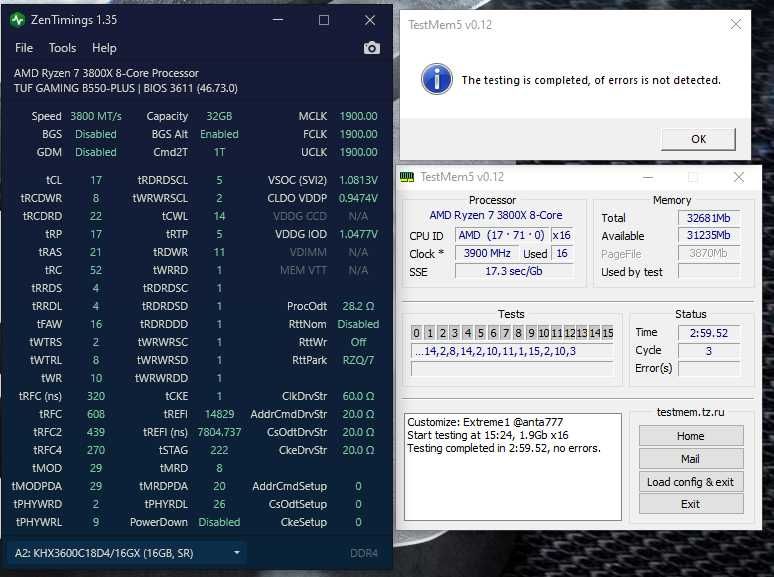Click the Home button in TestMem5

point(691,436)
